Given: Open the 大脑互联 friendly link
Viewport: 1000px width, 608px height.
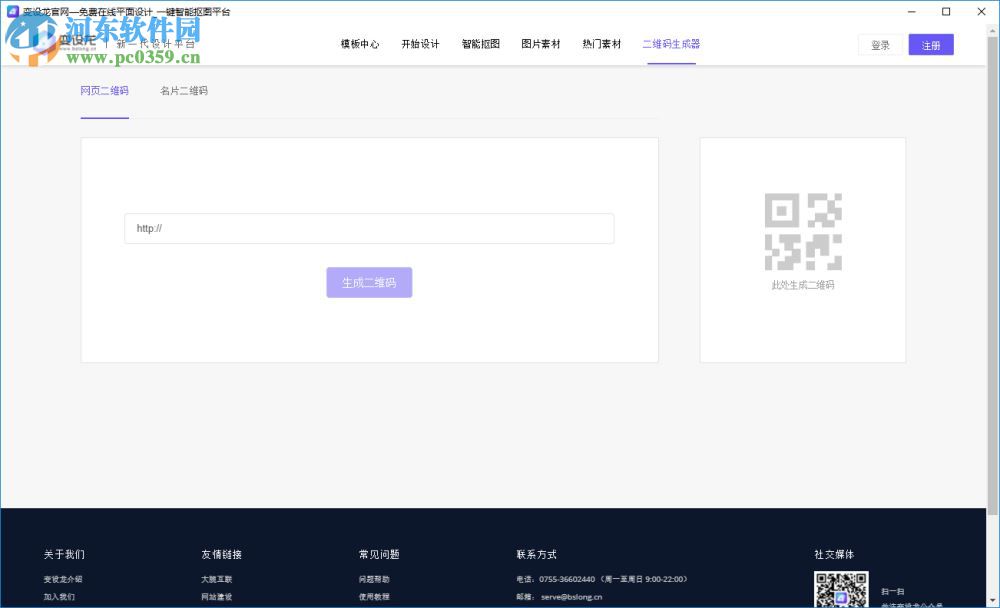Looking at the screenshot, I should point(218,579).
